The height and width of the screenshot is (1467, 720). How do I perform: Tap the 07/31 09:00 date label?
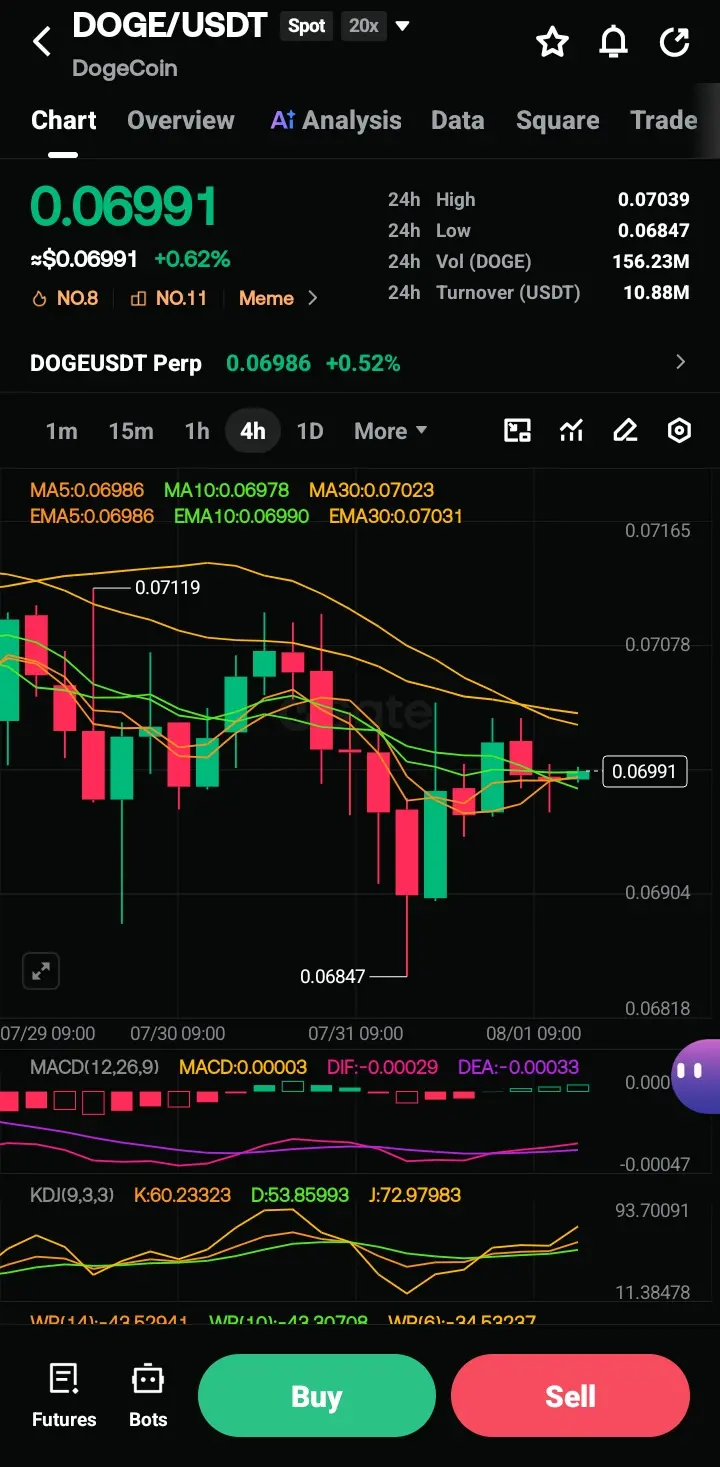pyautogui.click(x=355, y=1033)
